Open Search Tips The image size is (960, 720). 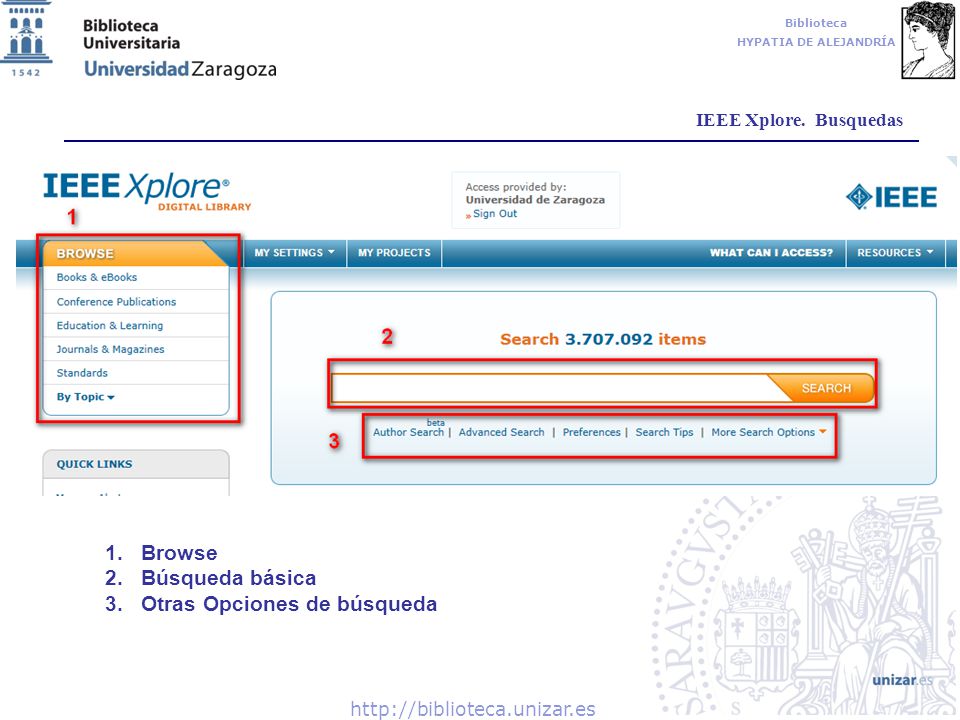coord(664,432)
